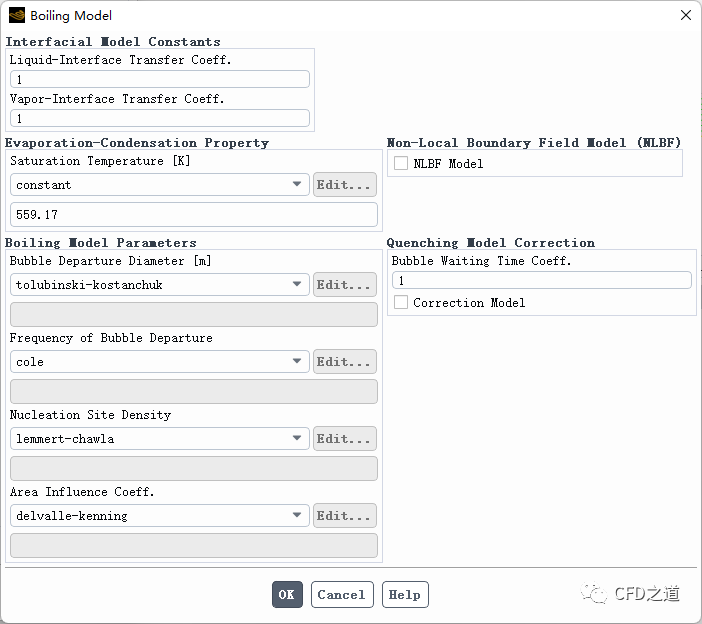Click Edit beside delvalle-kenning dropdown
This screenshot has width=702, height=624.
point(345,516)
